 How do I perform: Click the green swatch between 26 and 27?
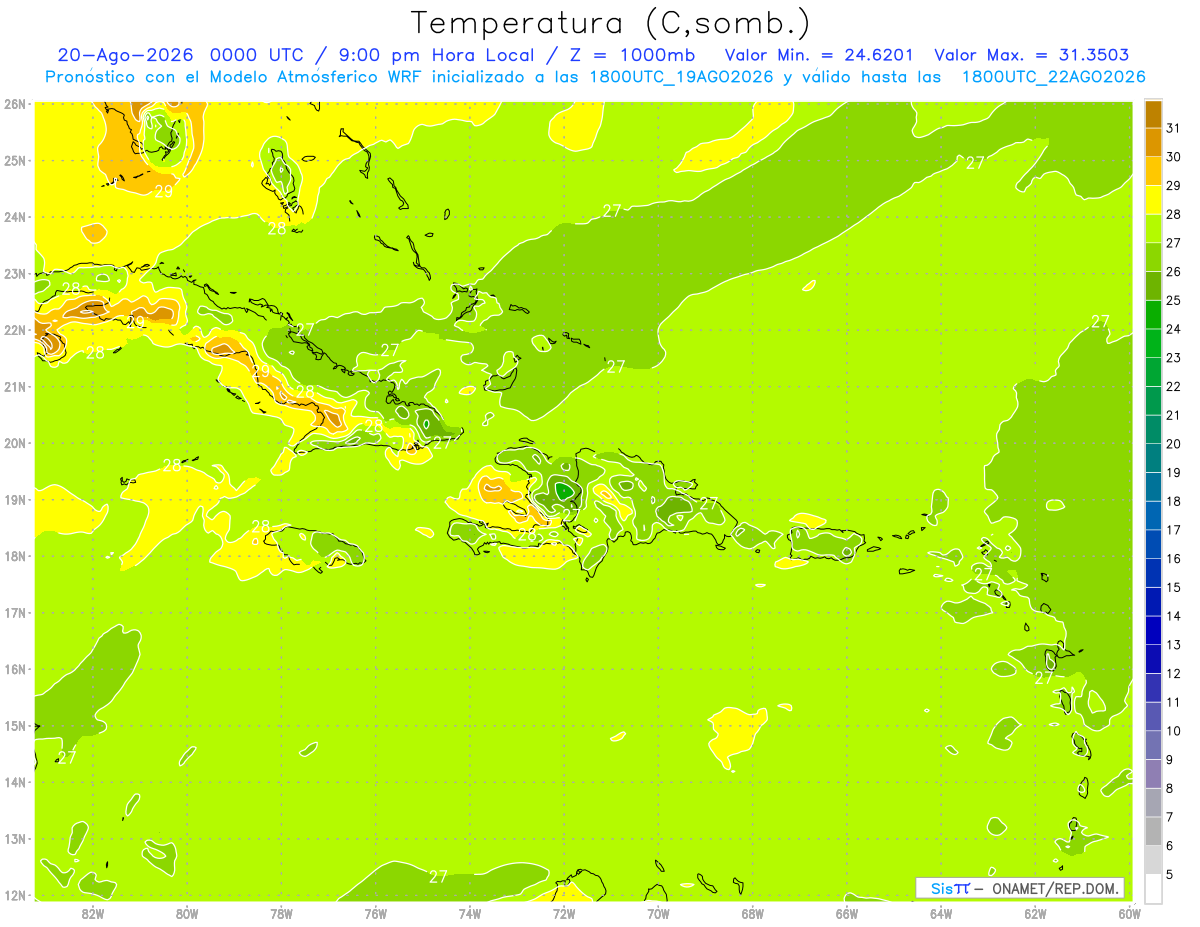pos(1153,257)
